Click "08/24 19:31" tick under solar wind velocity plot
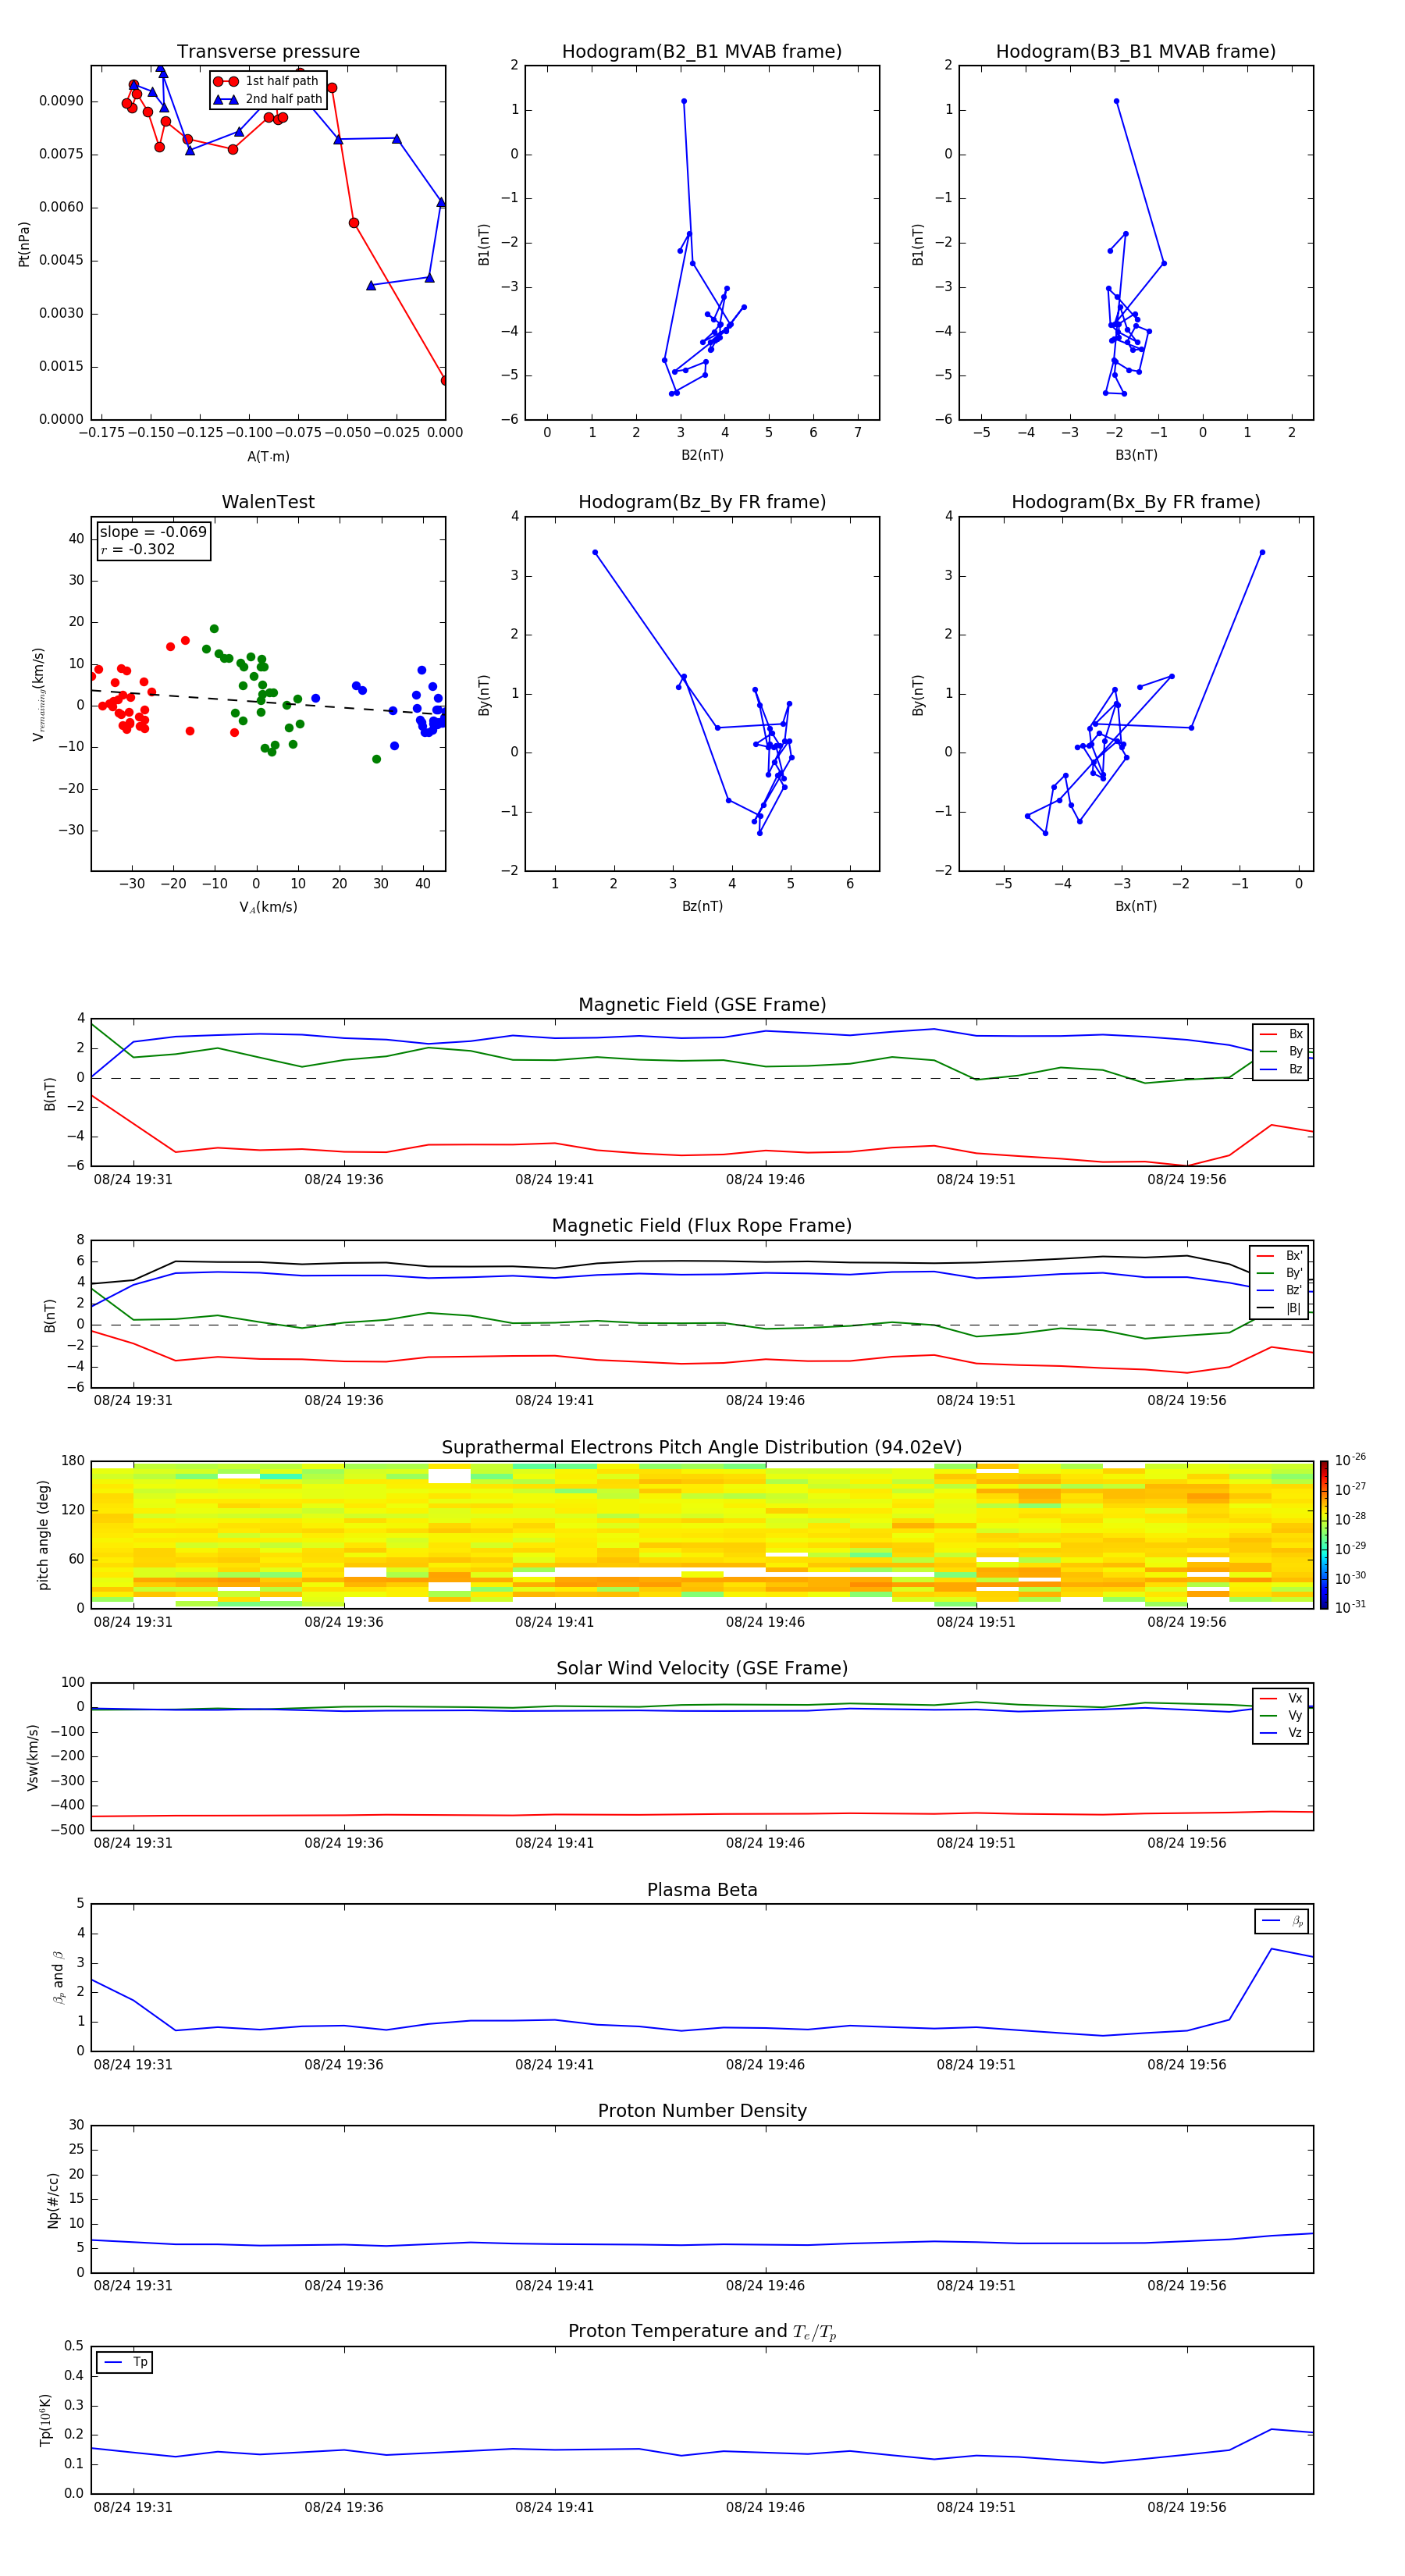 coord(133,1843)
